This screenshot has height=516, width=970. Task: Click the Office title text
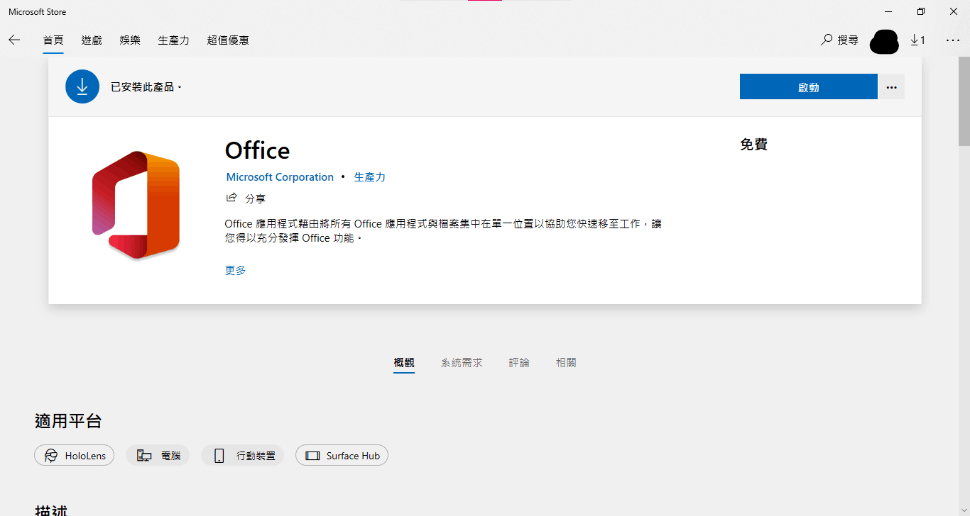257,150
